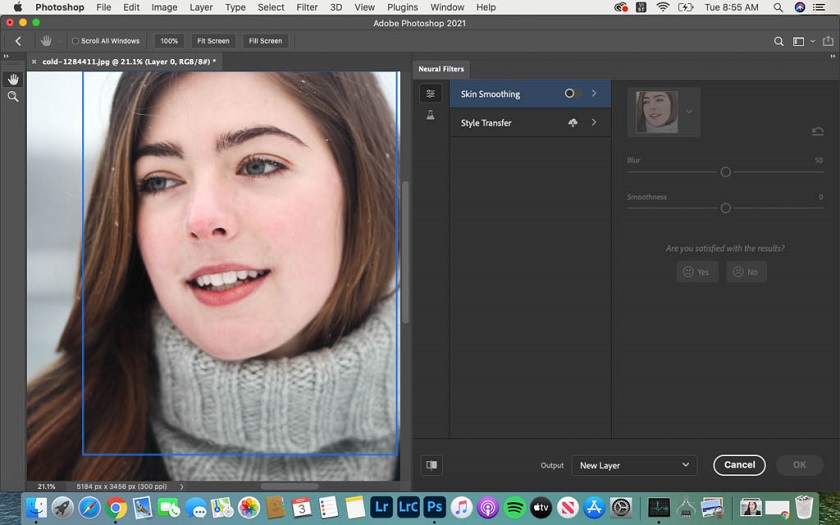Viewport: 840px width, 525px height.
Task: Select the Hand tool in left toolbar
Action: (13, 79)
